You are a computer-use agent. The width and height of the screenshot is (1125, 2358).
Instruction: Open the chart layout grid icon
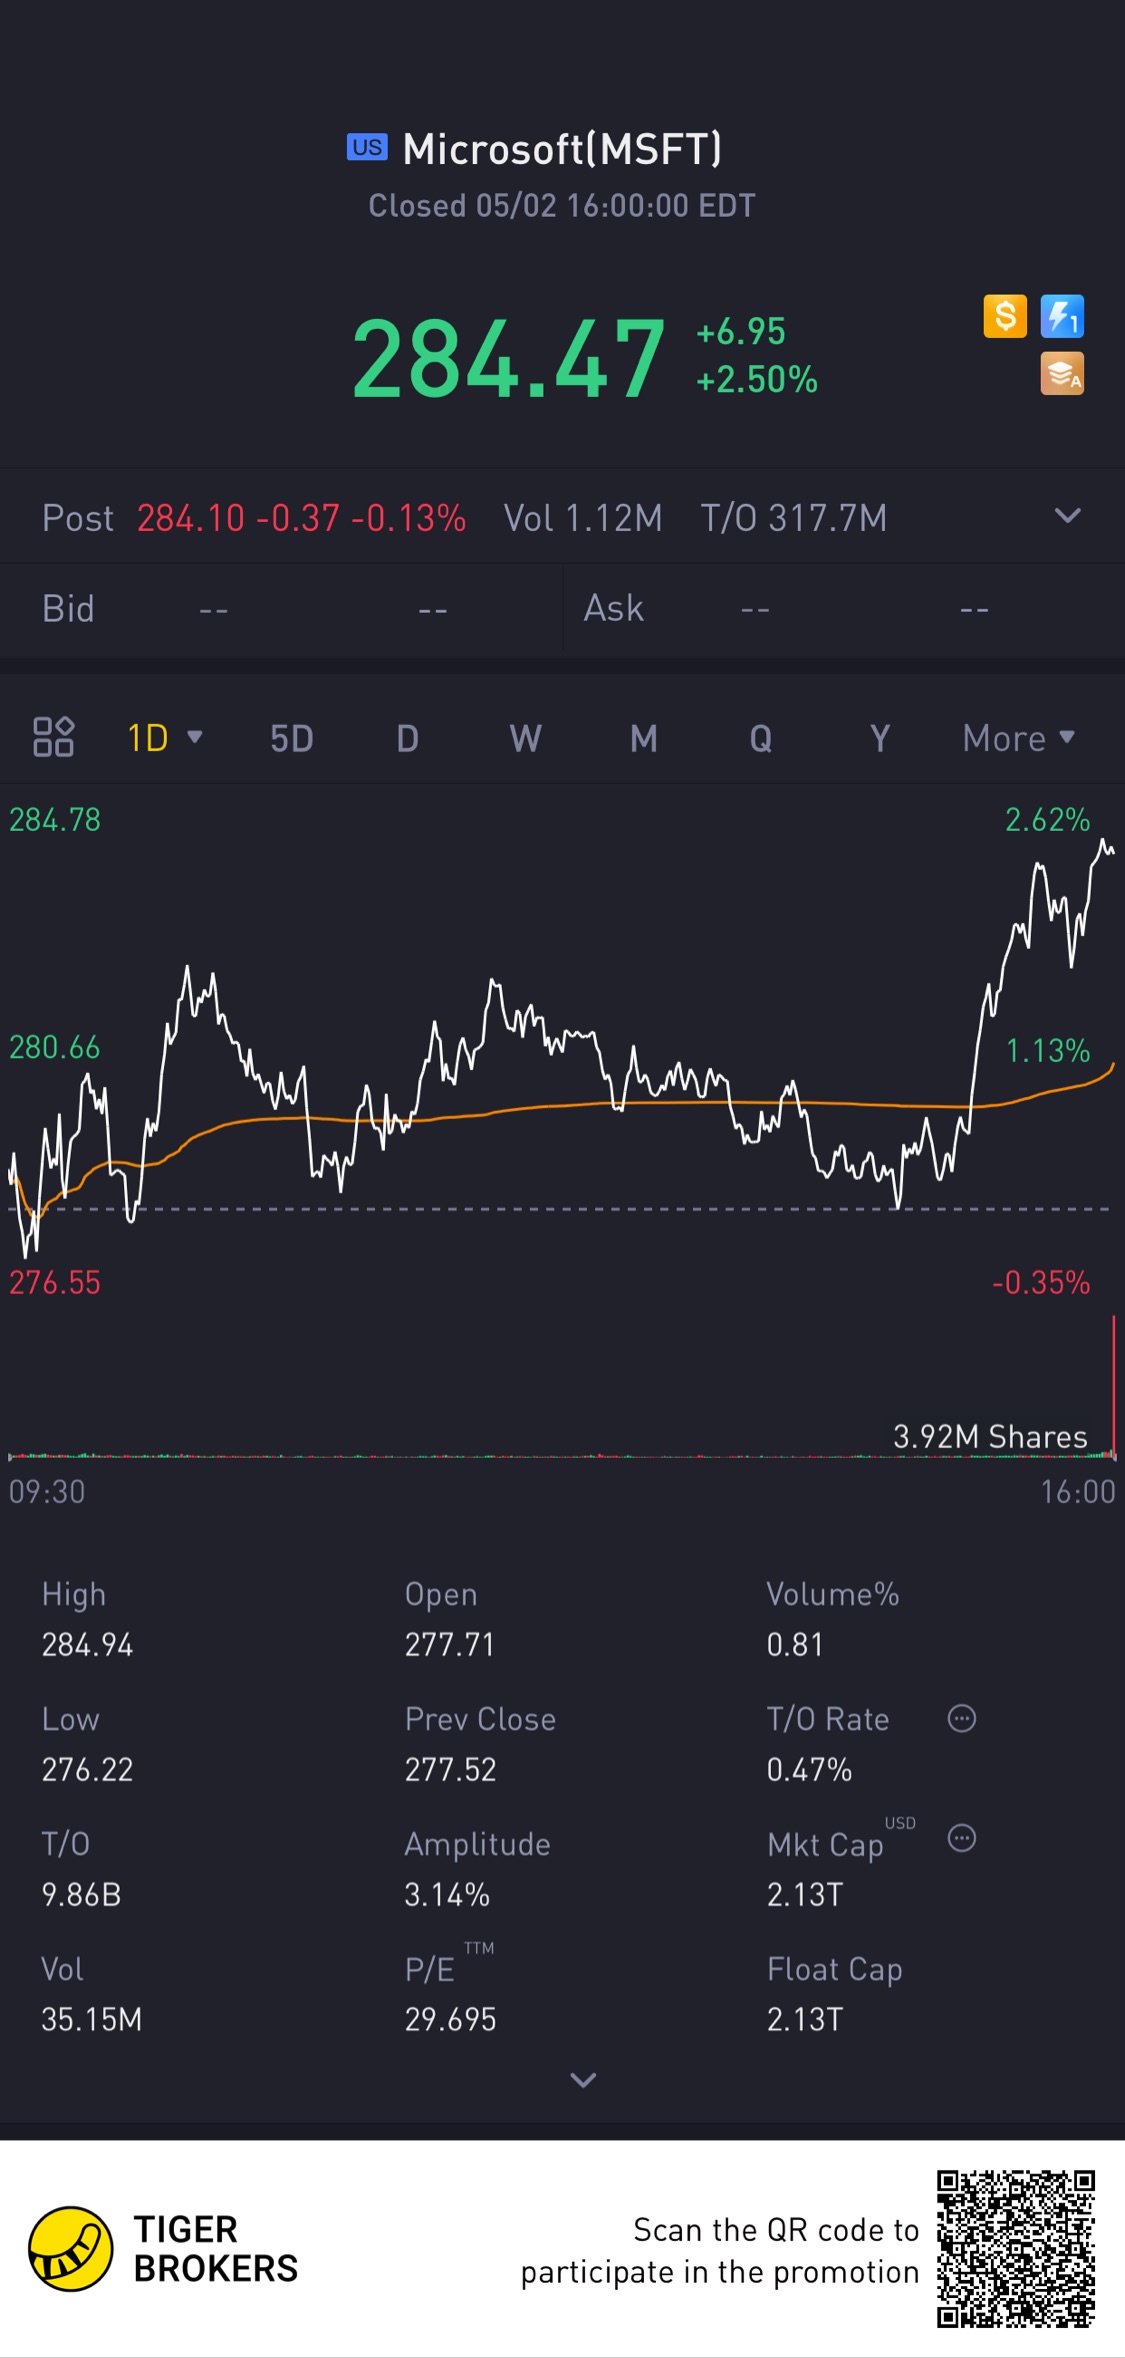pyautogui.click(x=54, y=737)
